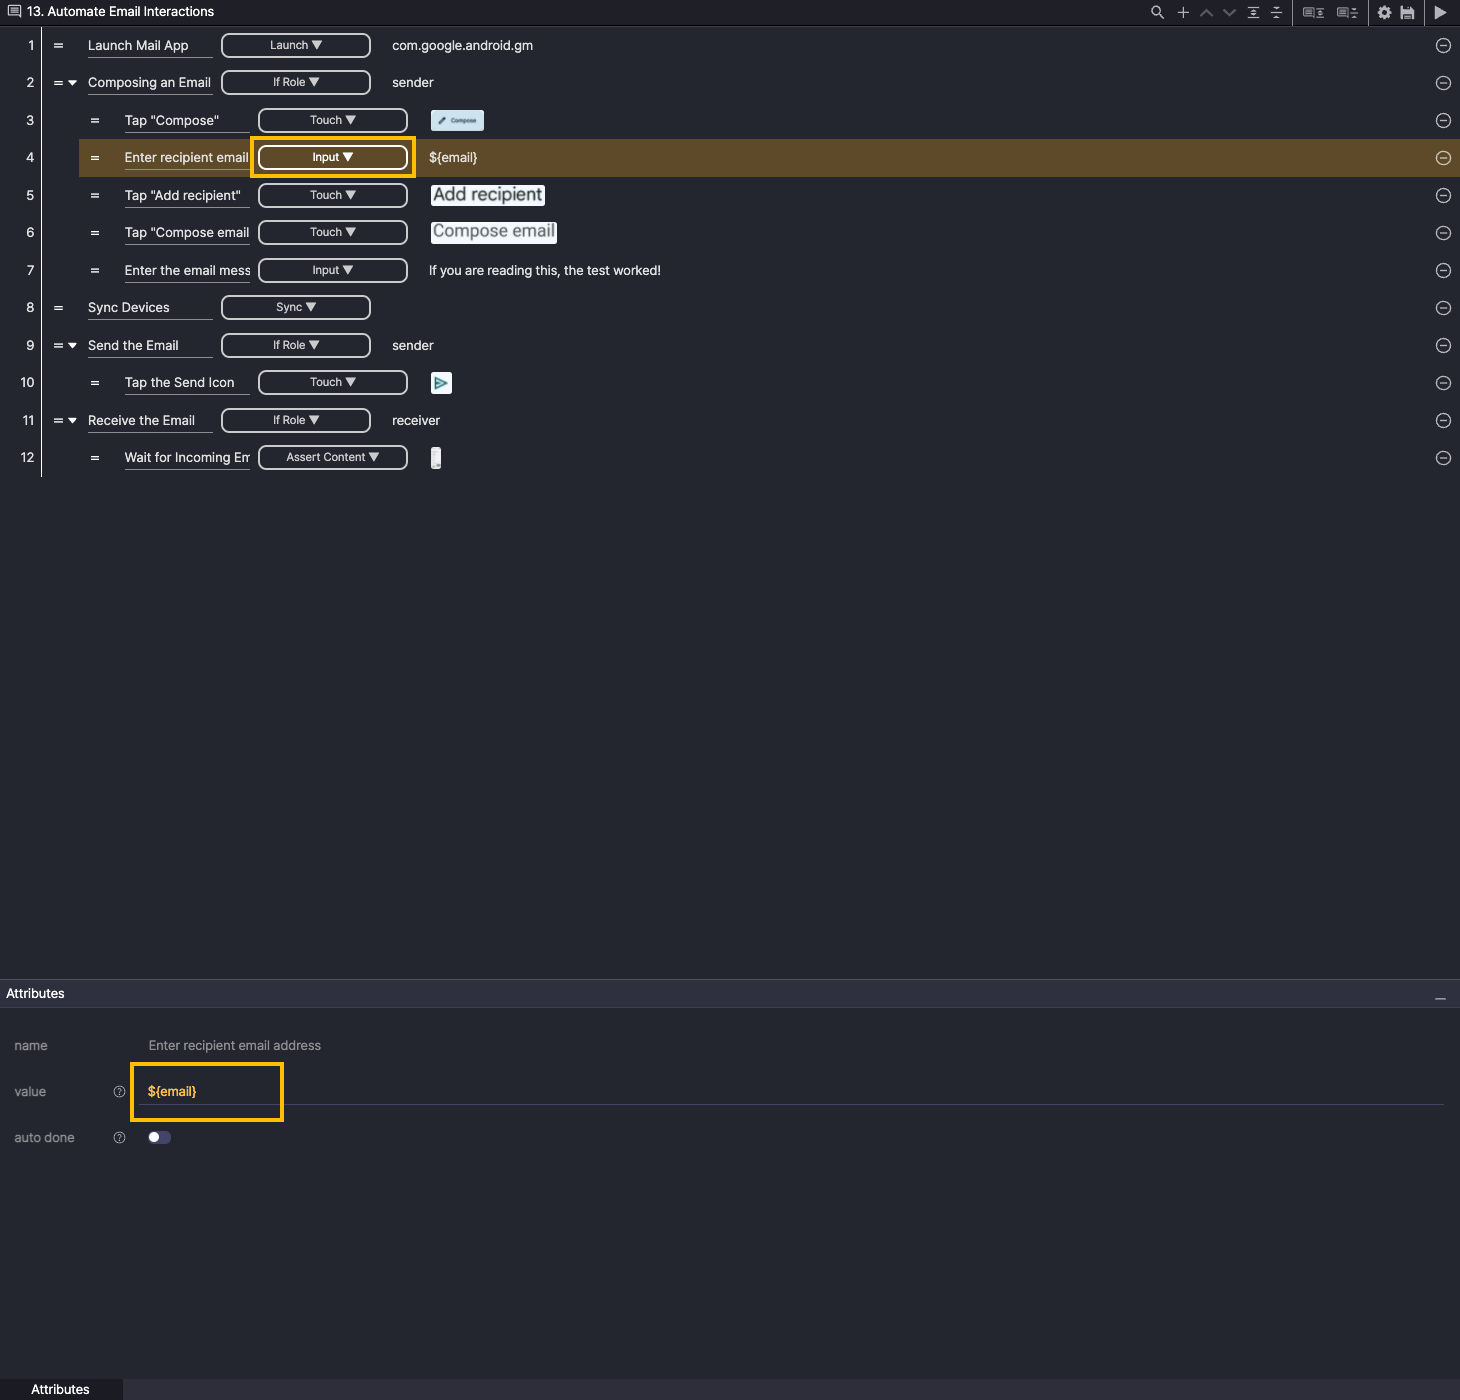
Task: Select the Attributes tab at the bottom
Action: [60, 1389]
